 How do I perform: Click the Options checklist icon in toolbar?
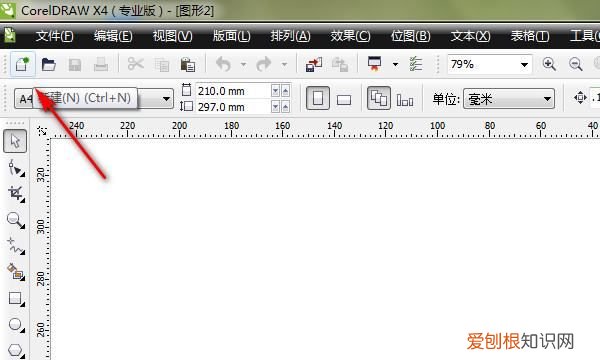click(x=416, y=64)
